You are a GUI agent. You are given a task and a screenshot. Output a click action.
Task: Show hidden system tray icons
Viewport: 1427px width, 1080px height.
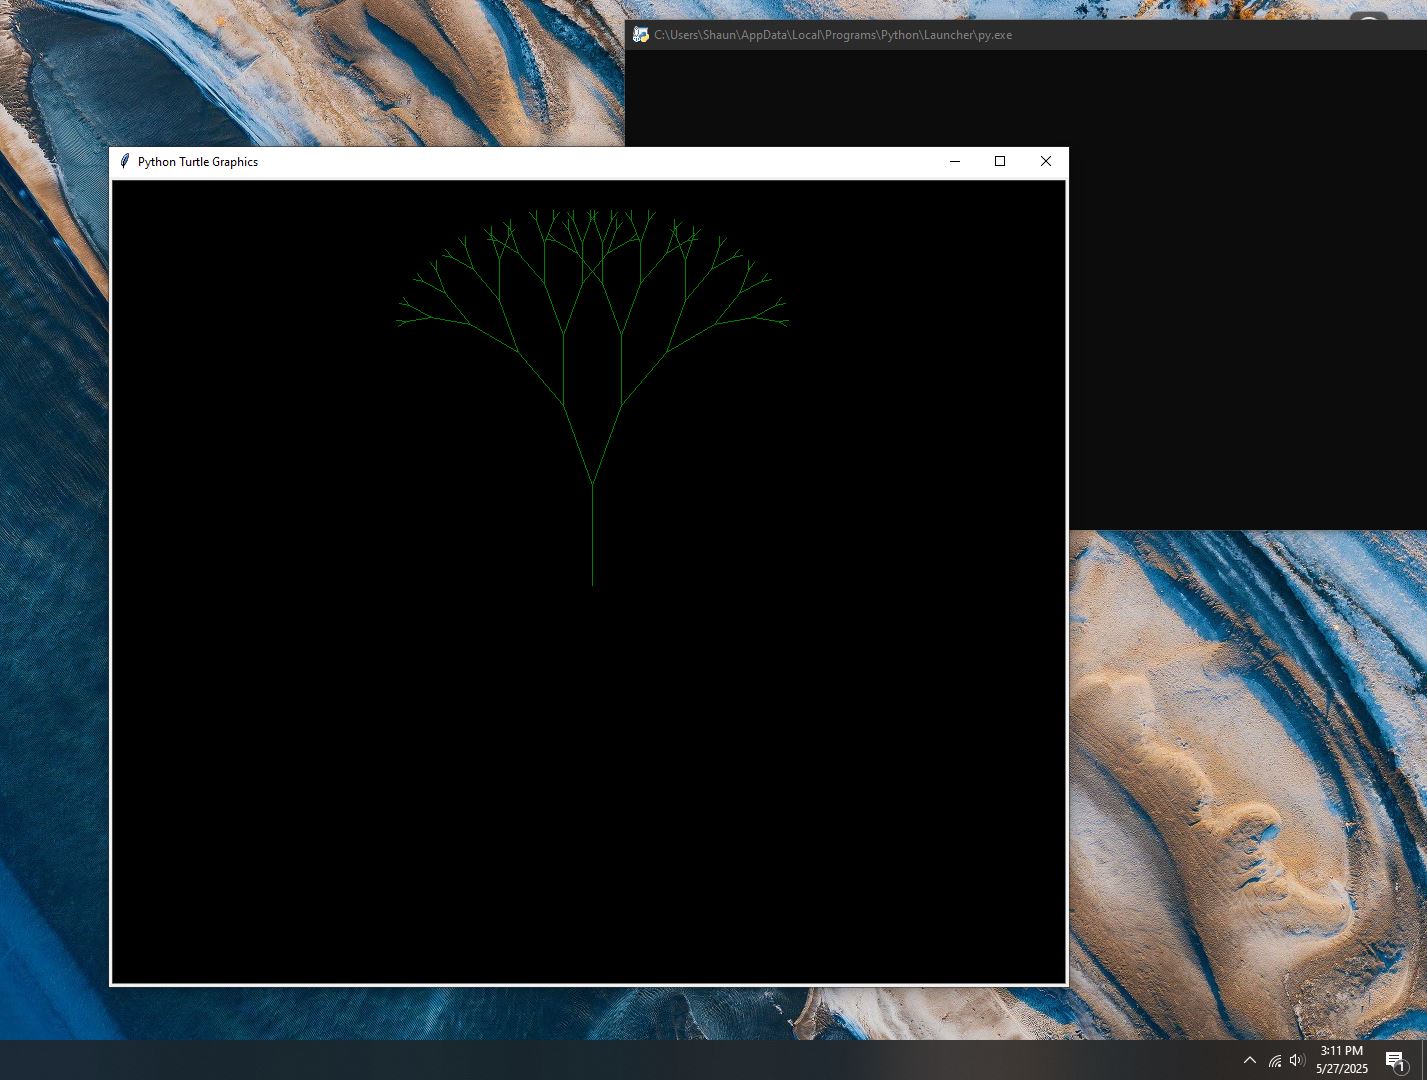coord(1250,1060)
